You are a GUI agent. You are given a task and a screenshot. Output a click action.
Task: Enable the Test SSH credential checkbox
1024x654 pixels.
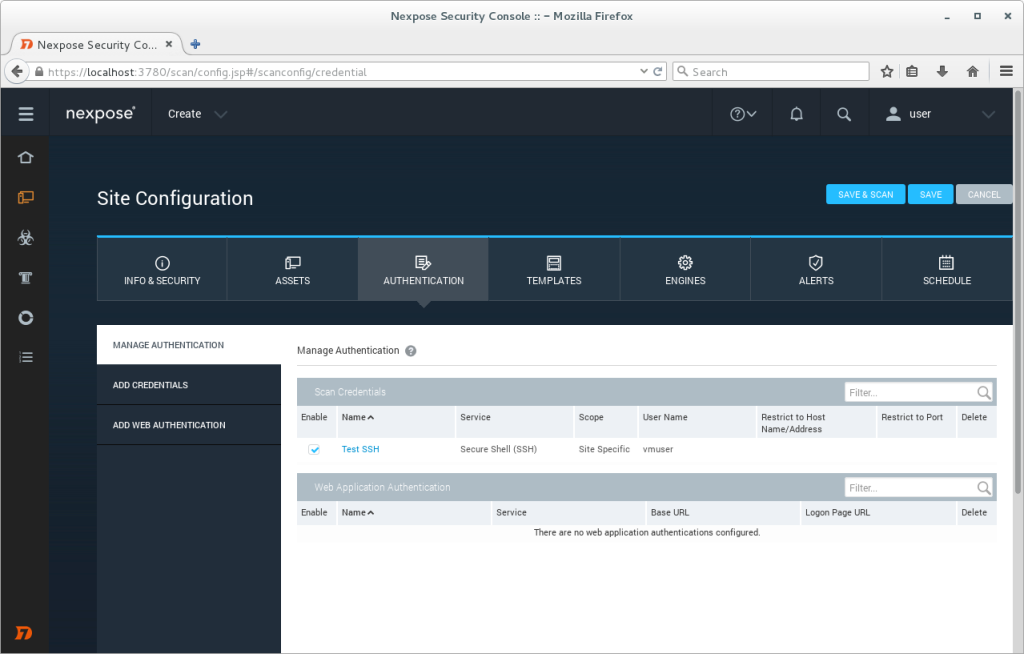pyautogui.click(x=315, y=449)
